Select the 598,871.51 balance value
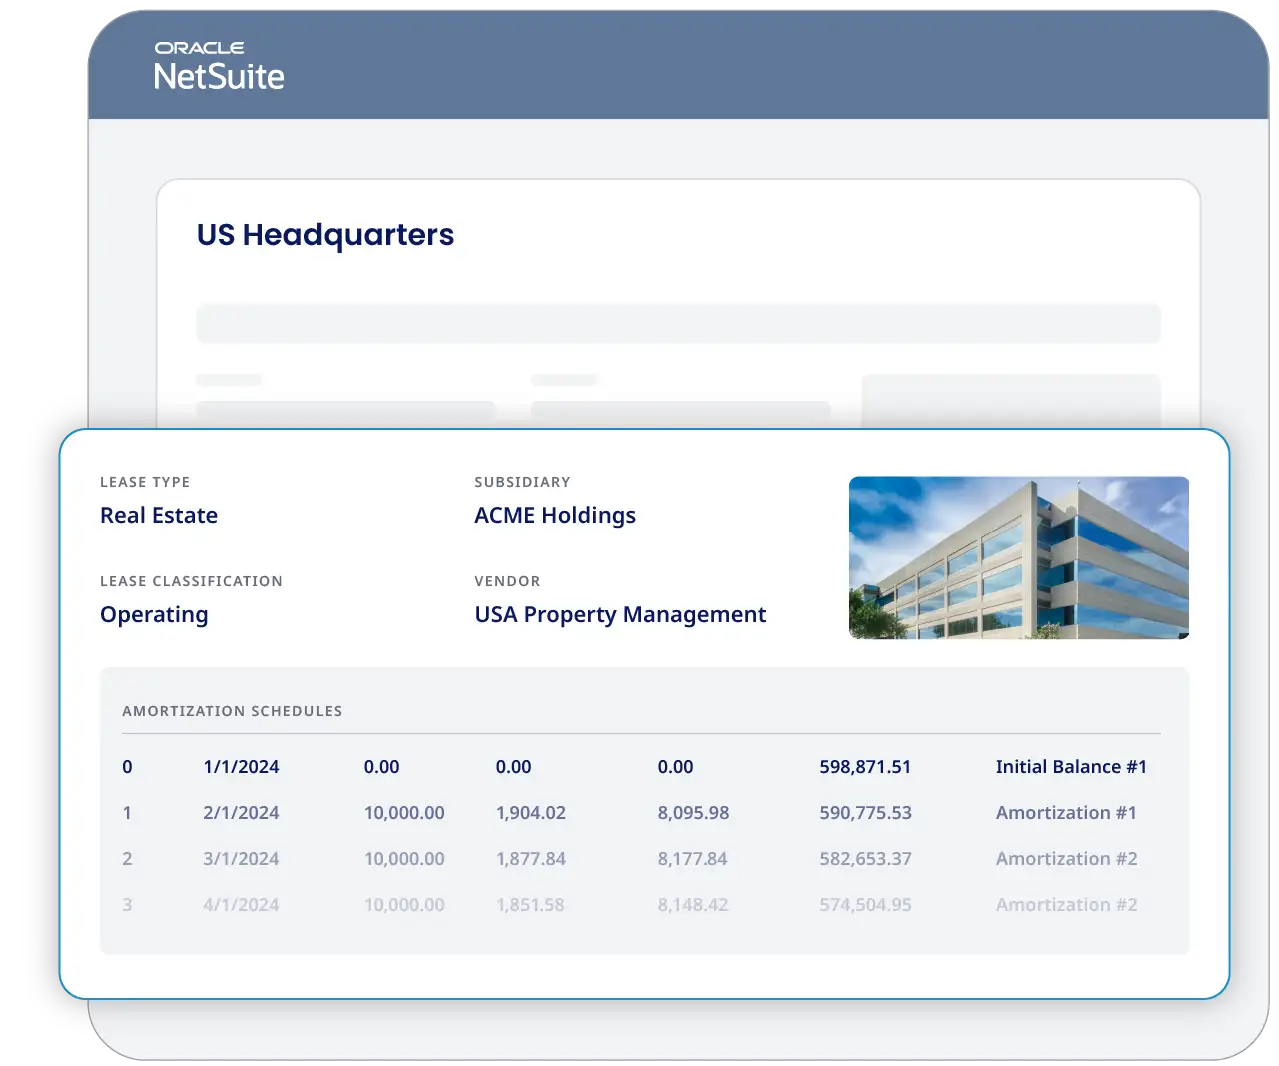This screenshot has width=1279, height=1066. click(x=865, y=766)
